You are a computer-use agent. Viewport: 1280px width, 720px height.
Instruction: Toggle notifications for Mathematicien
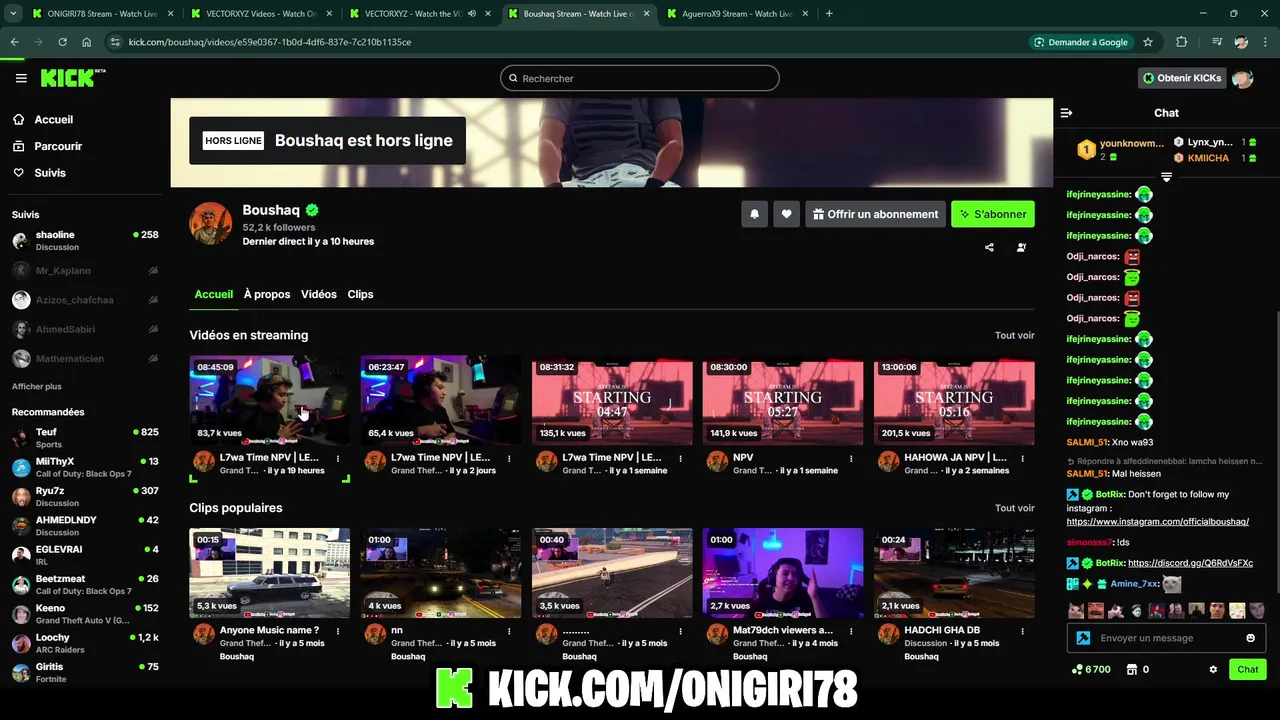click(x=153, y=358)
